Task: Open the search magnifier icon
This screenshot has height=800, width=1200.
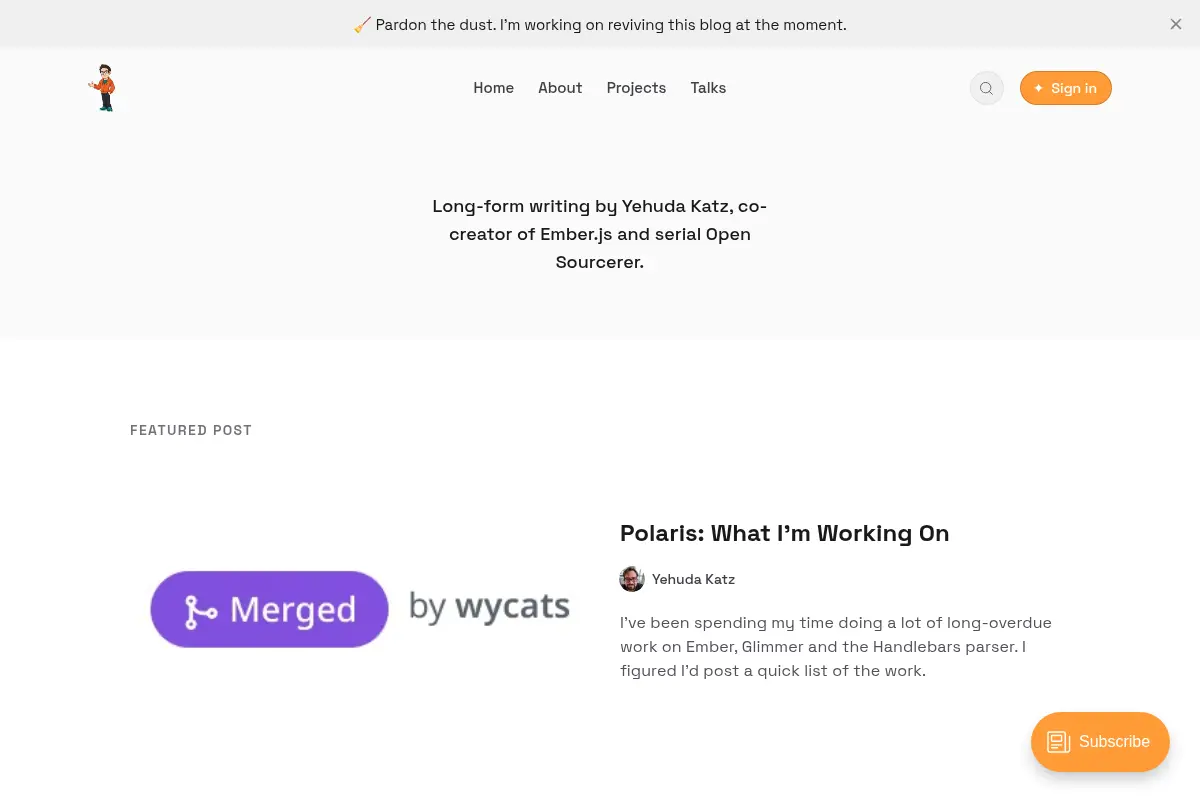Action: 986,88
